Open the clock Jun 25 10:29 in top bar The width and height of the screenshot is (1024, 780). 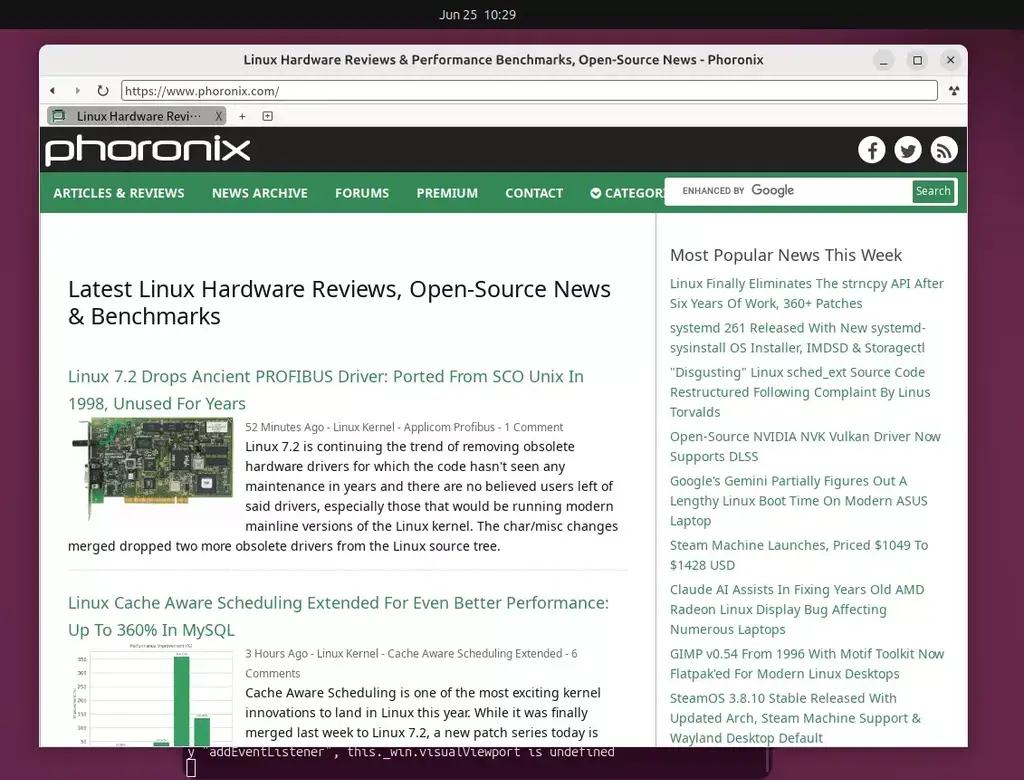click(x=477, y=14)
